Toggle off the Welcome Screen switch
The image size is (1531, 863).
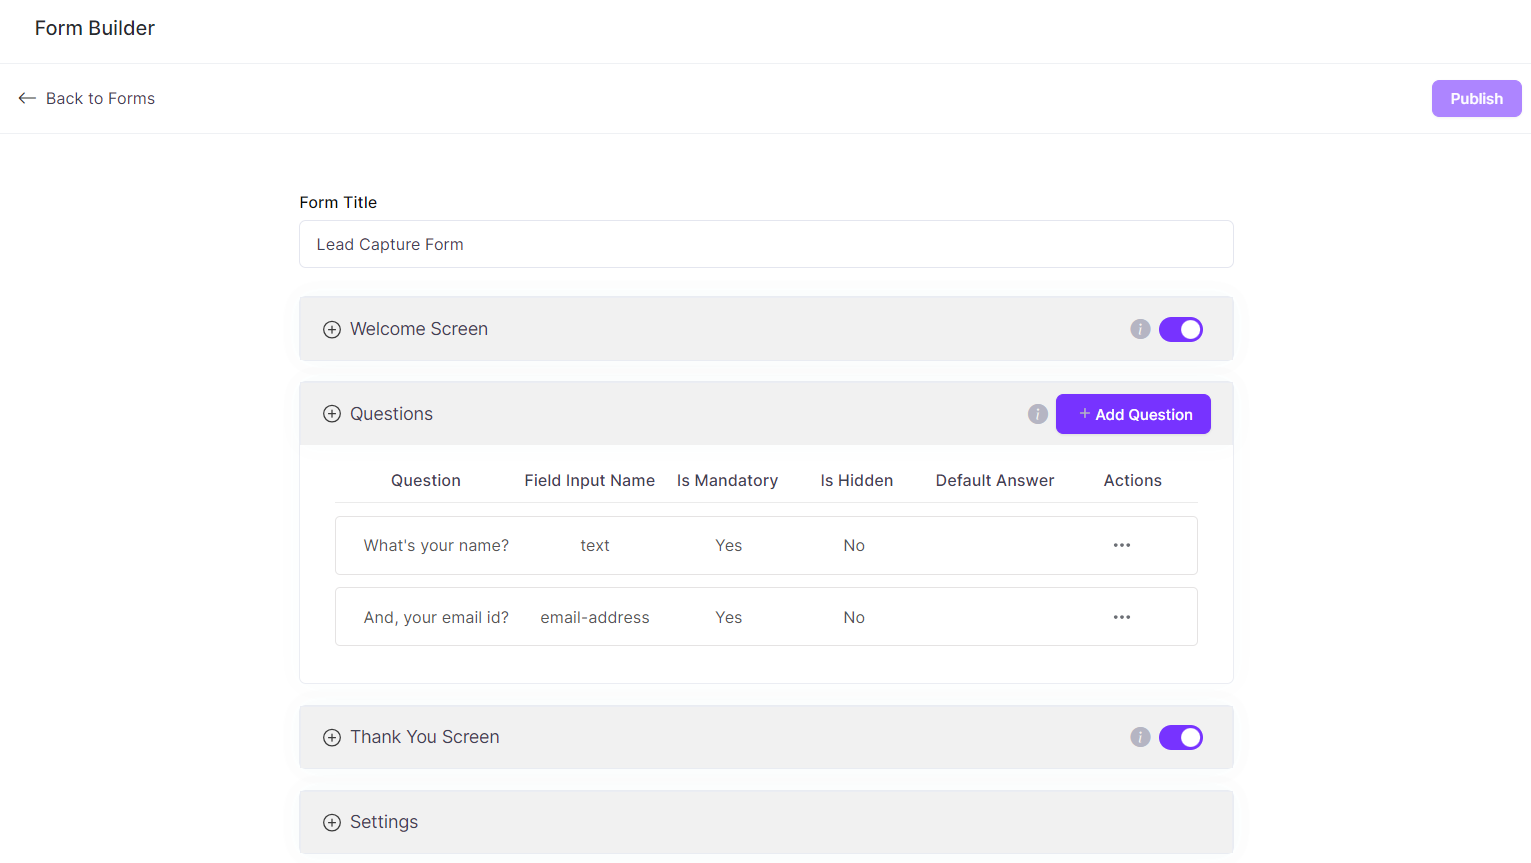point(1181,329)
